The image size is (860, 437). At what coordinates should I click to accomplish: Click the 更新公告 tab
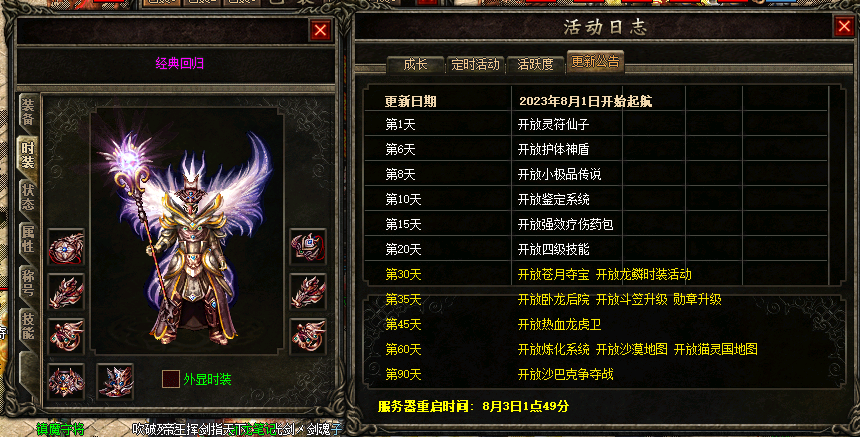click(x=596, y=61)
